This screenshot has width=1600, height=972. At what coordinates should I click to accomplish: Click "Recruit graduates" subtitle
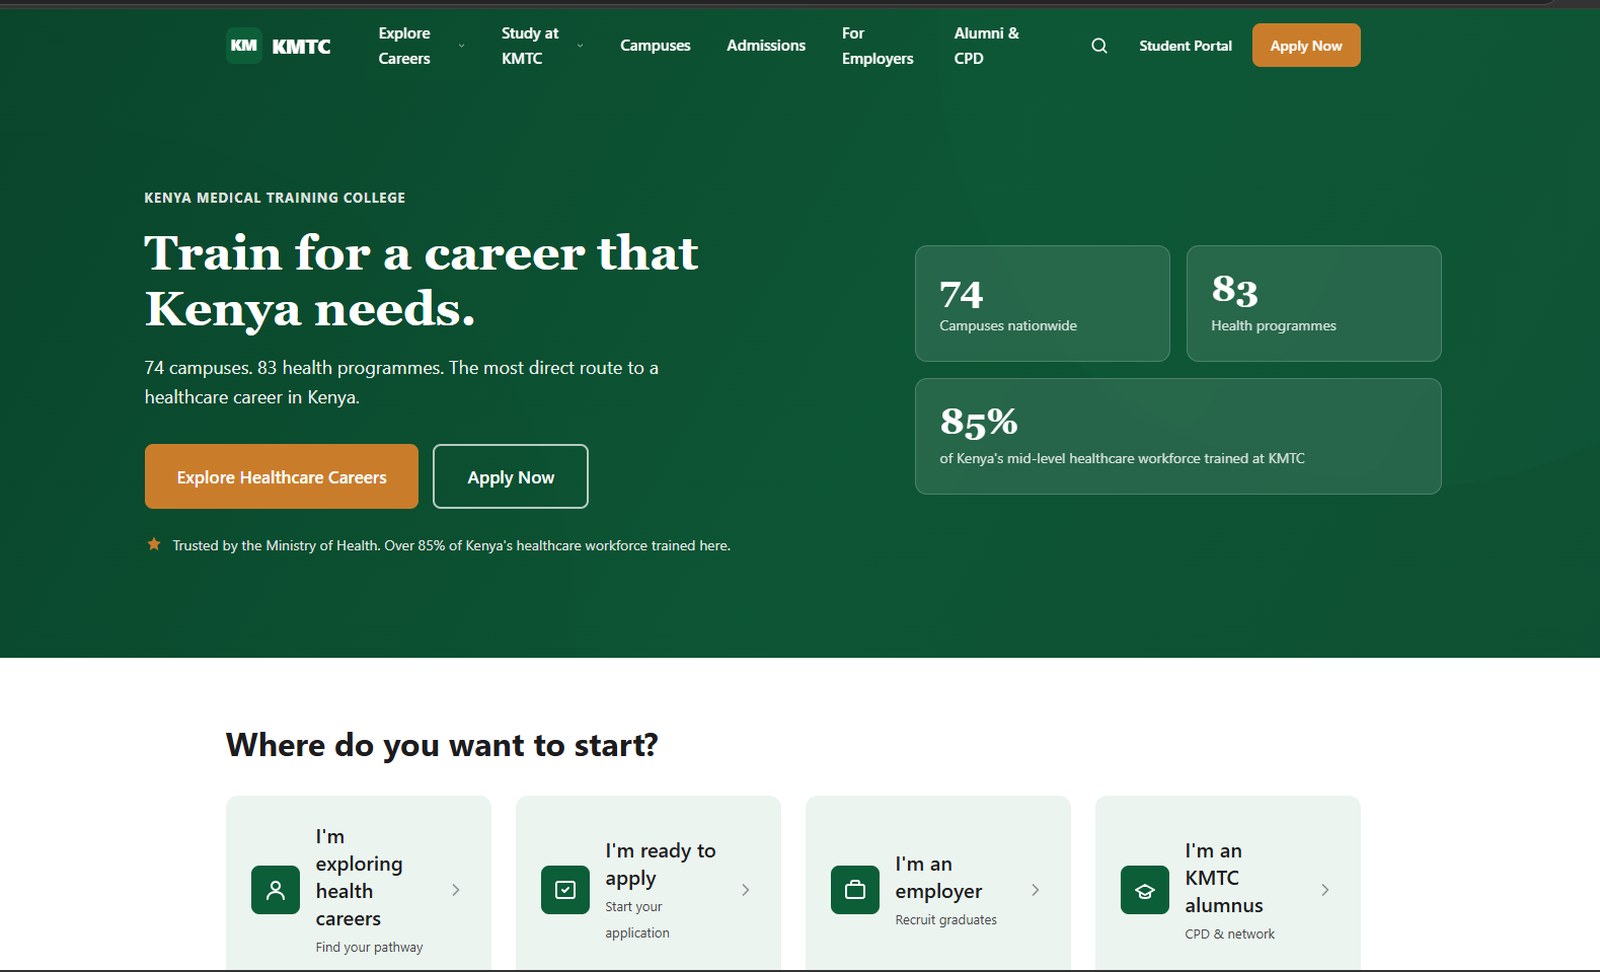tap(946, 920)
